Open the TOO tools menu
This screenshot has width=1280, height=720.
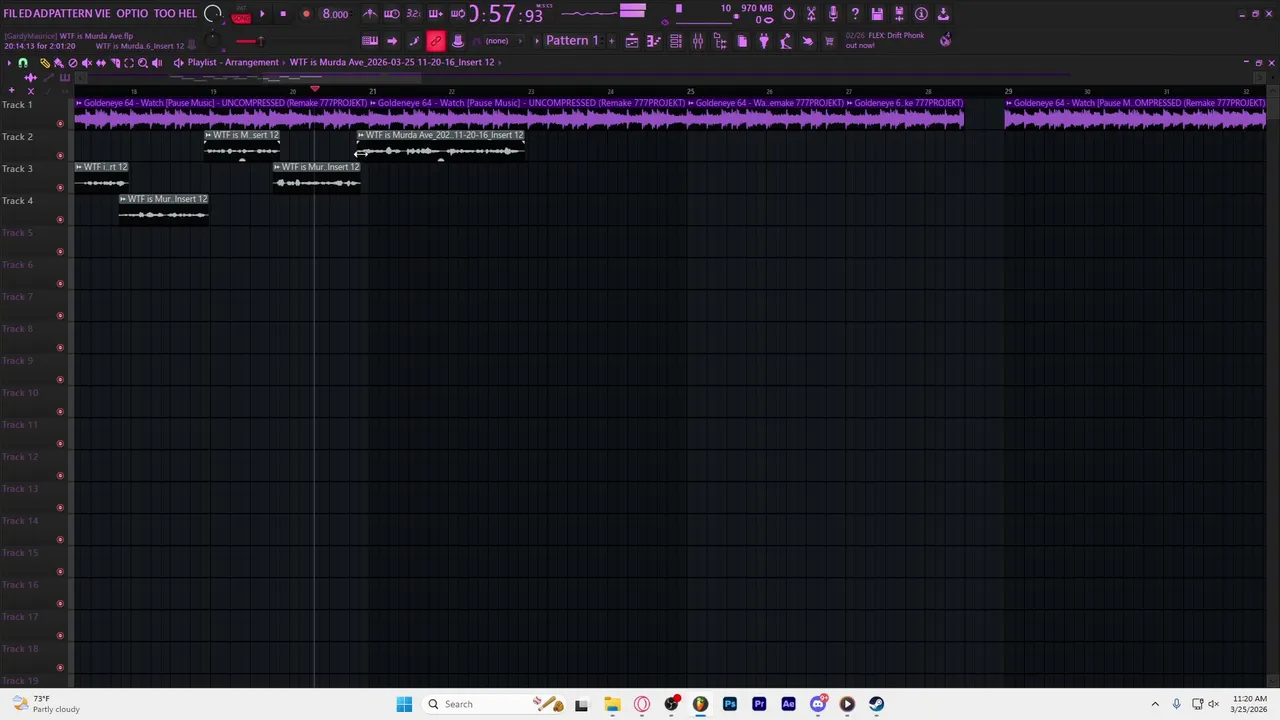coord(165,14)
